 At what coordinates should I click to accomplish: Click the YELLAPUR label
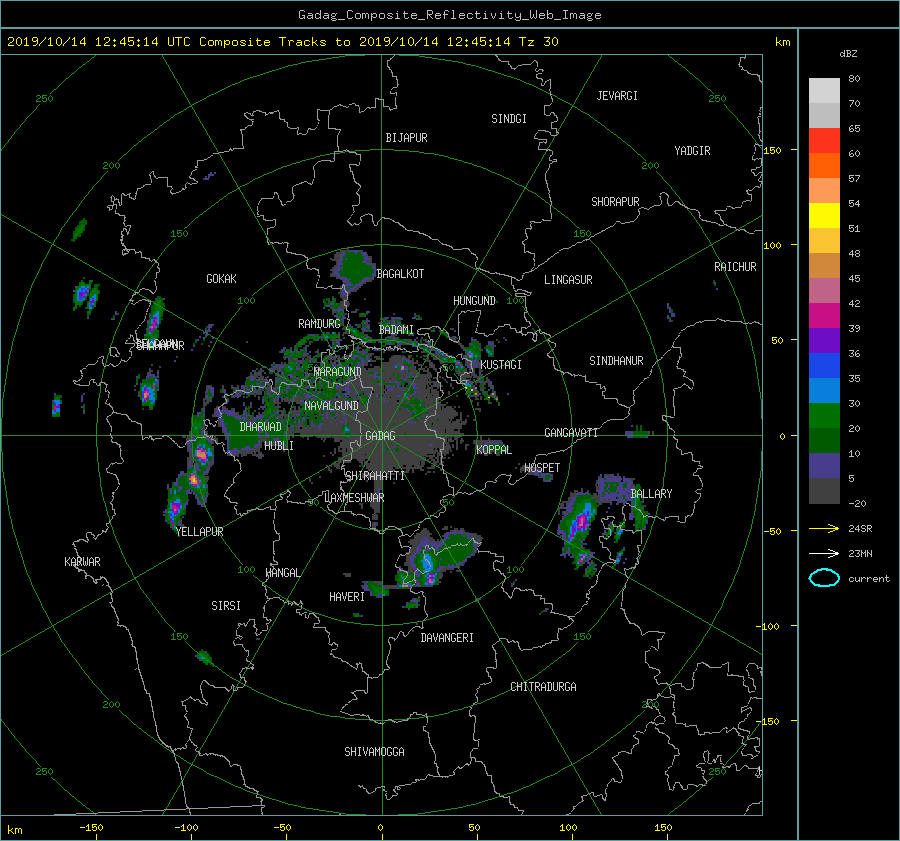[199, 532]
